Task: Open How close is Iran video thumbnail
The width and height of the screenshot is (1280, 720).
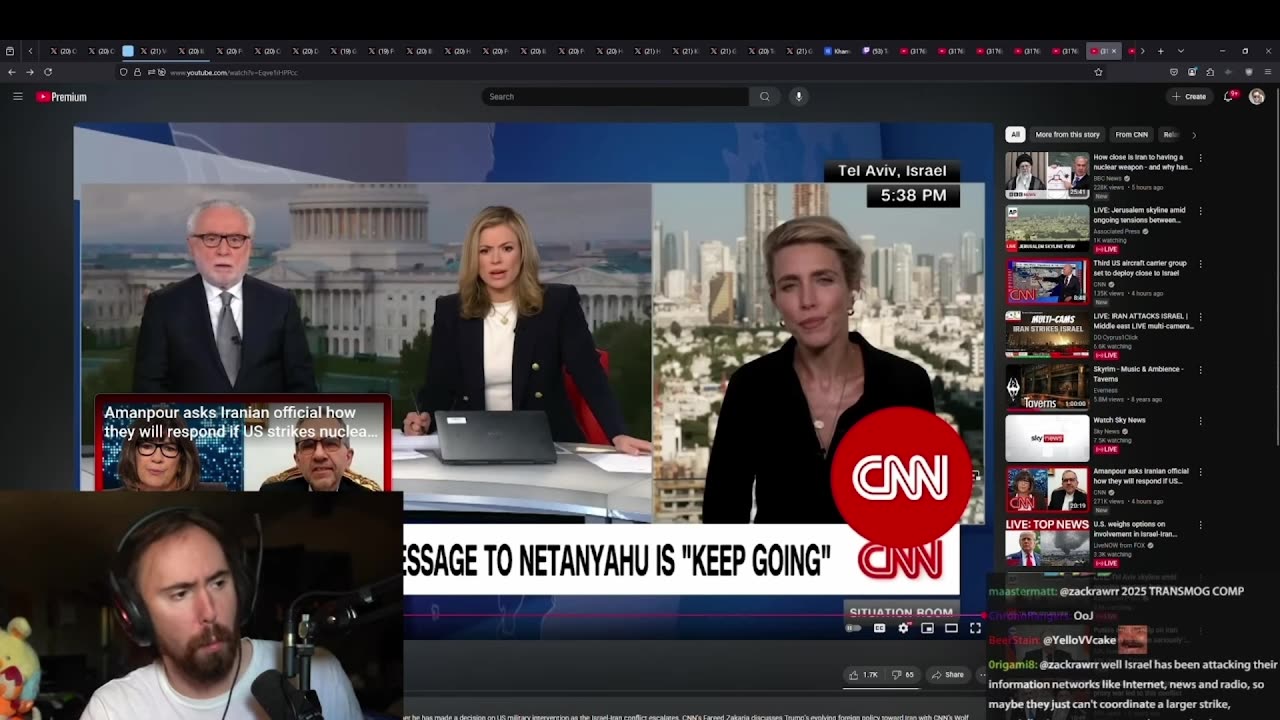Action: pos(1047,176)
